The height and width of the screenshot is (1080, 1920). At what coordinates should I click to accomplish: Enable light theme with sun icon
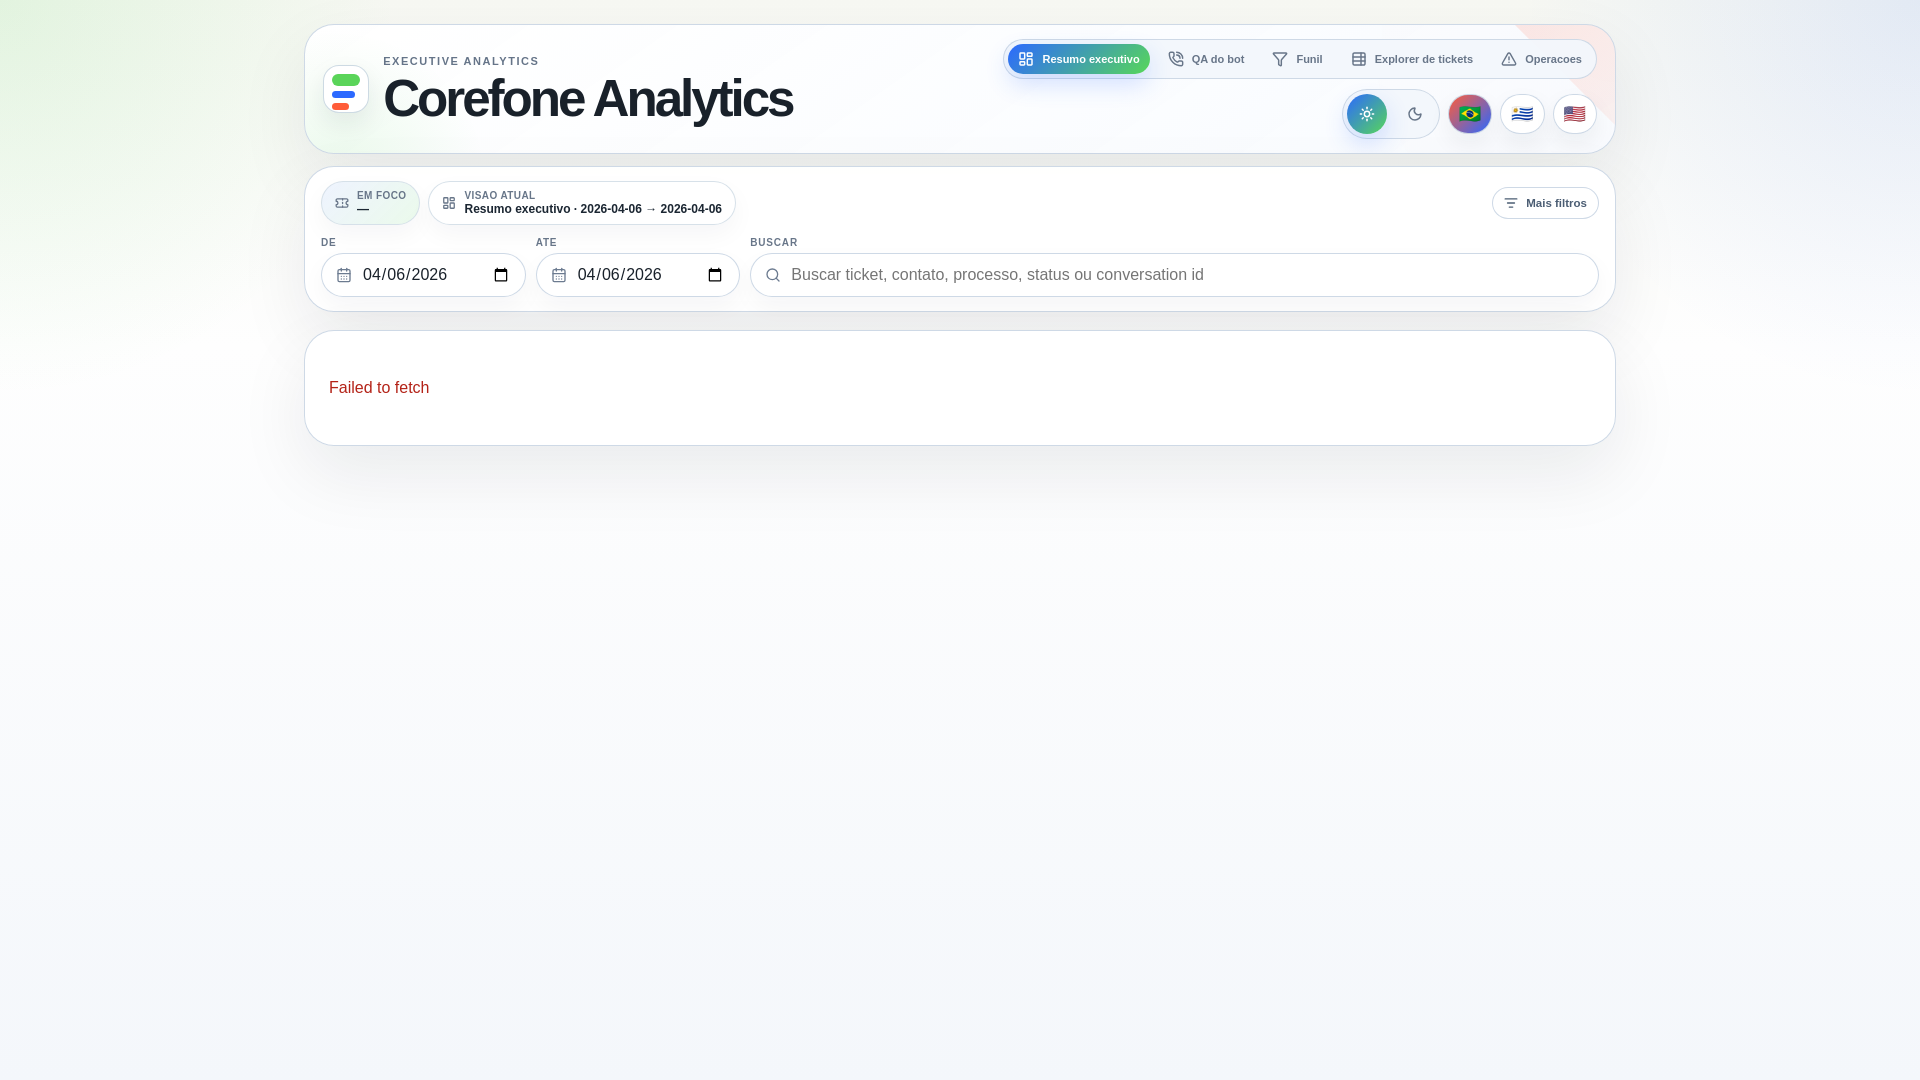pyautogui.click(x=1367, y=114)
